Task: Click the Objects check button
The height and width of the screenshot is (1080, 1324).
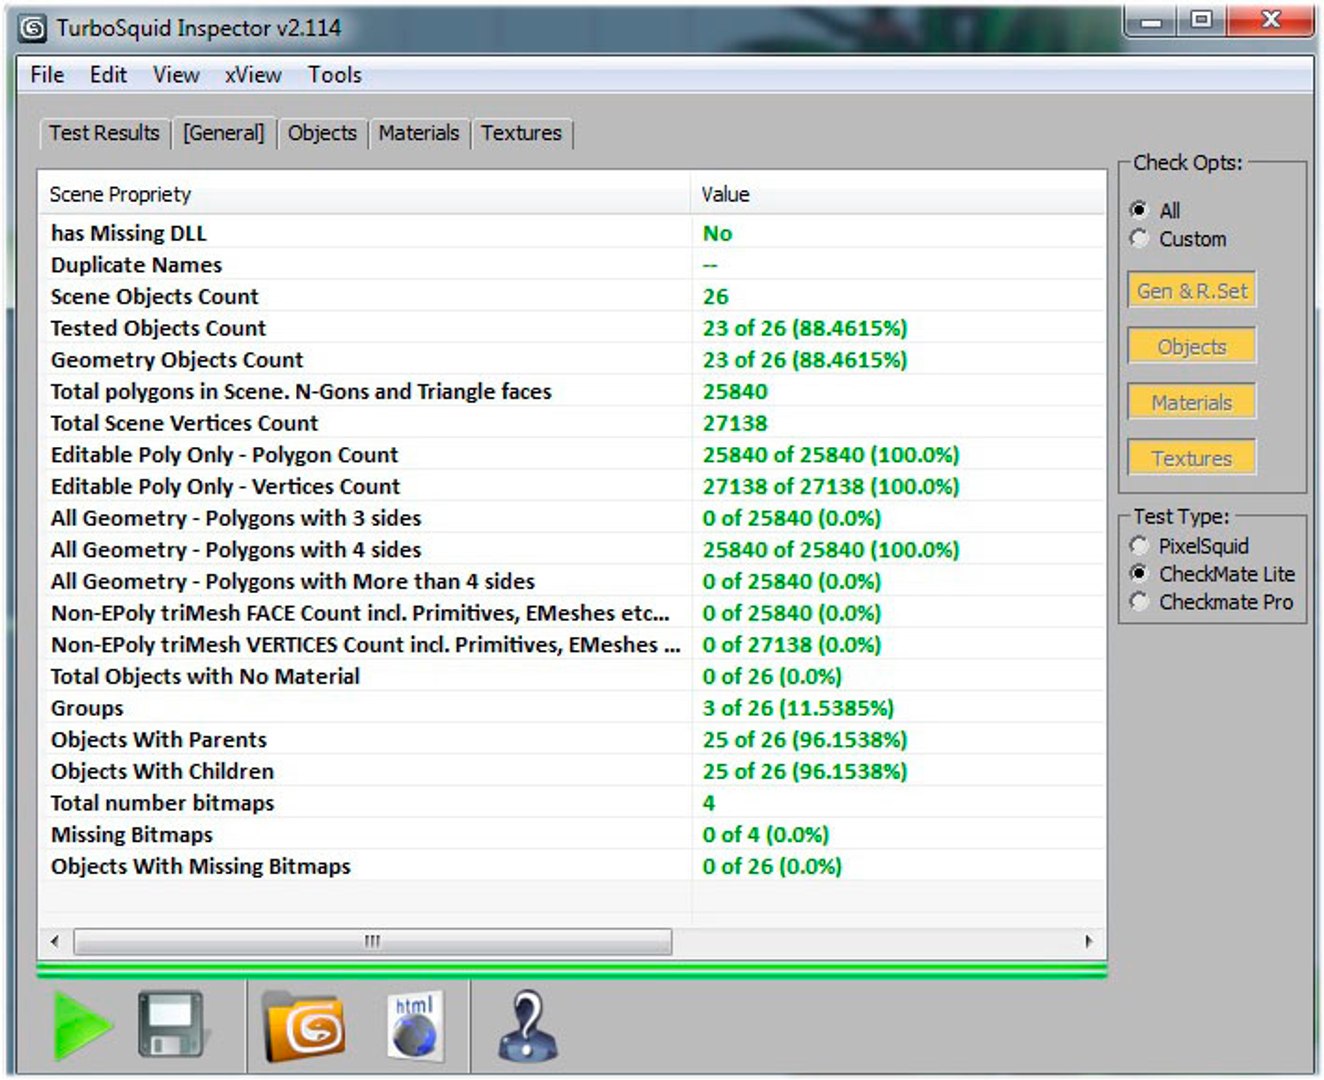Action: (1192, 347)
